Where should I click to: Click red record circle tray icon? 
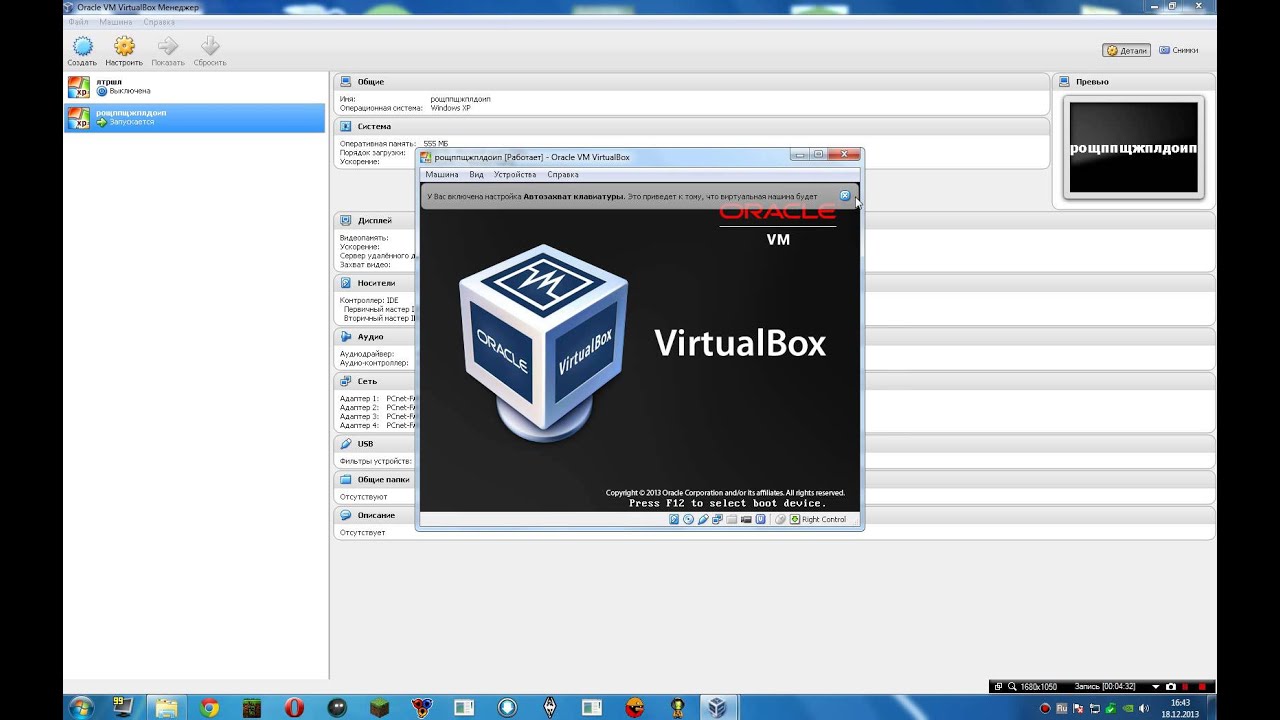pyautogui.click(x=1045, y=709)
